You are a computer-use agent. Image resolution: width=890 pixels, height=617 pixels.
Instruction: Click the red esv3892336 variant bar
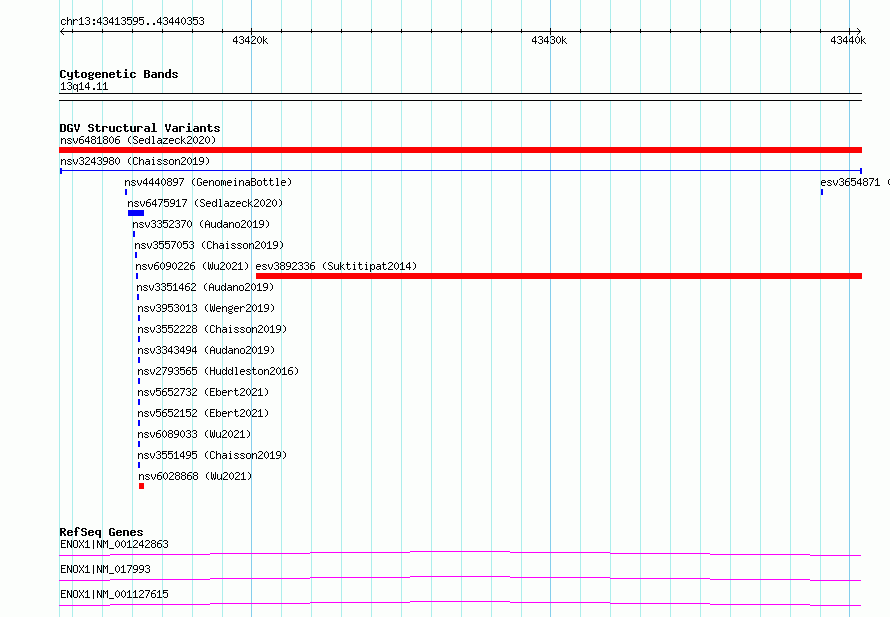click(559, 276)
